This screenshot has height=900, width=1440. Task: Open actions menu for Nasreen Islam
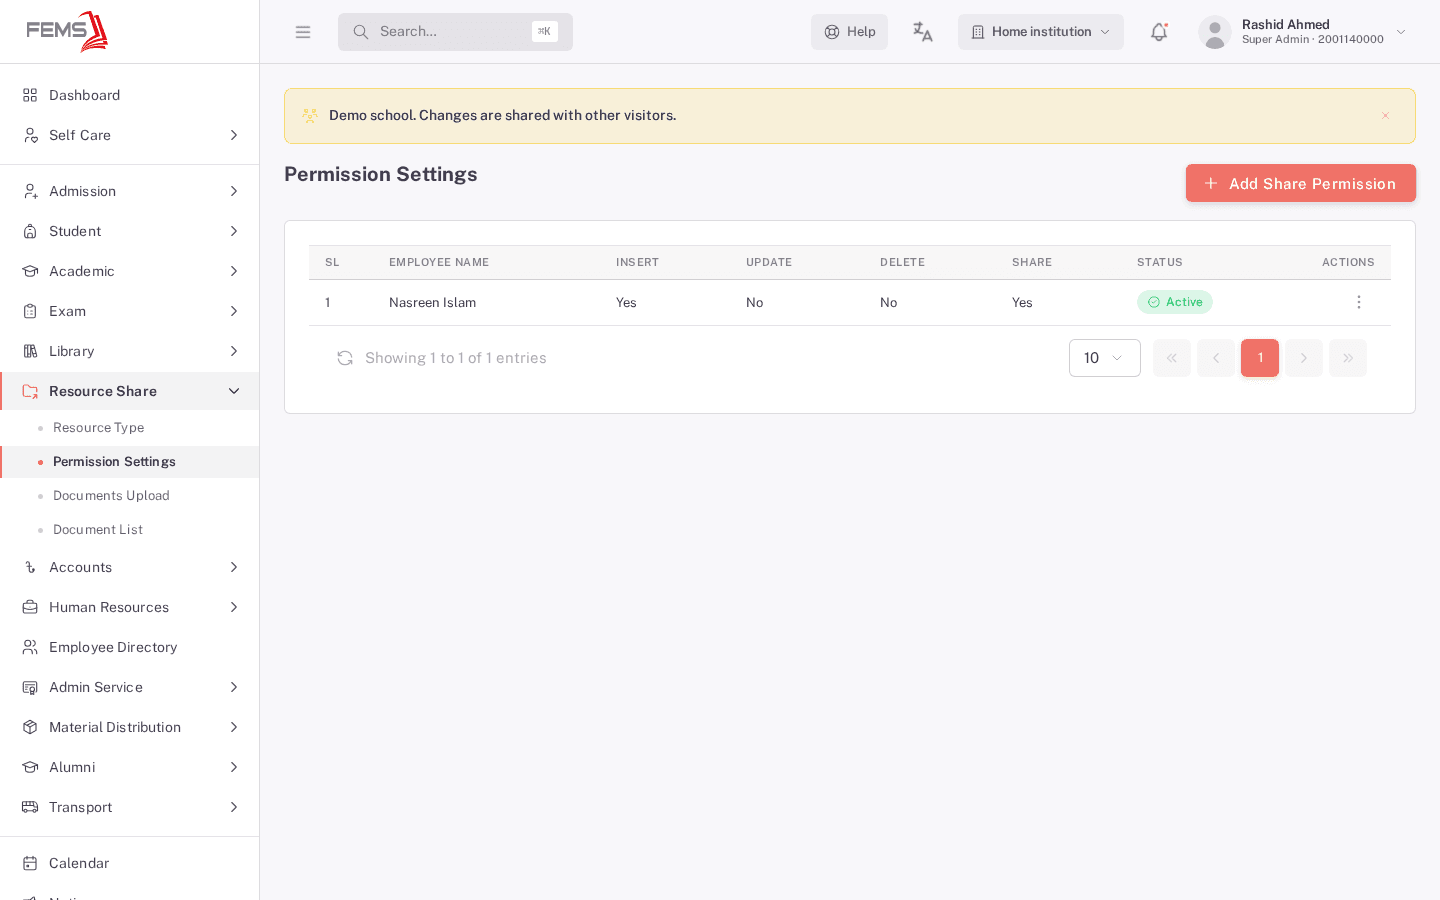(x=1358, y=302)
